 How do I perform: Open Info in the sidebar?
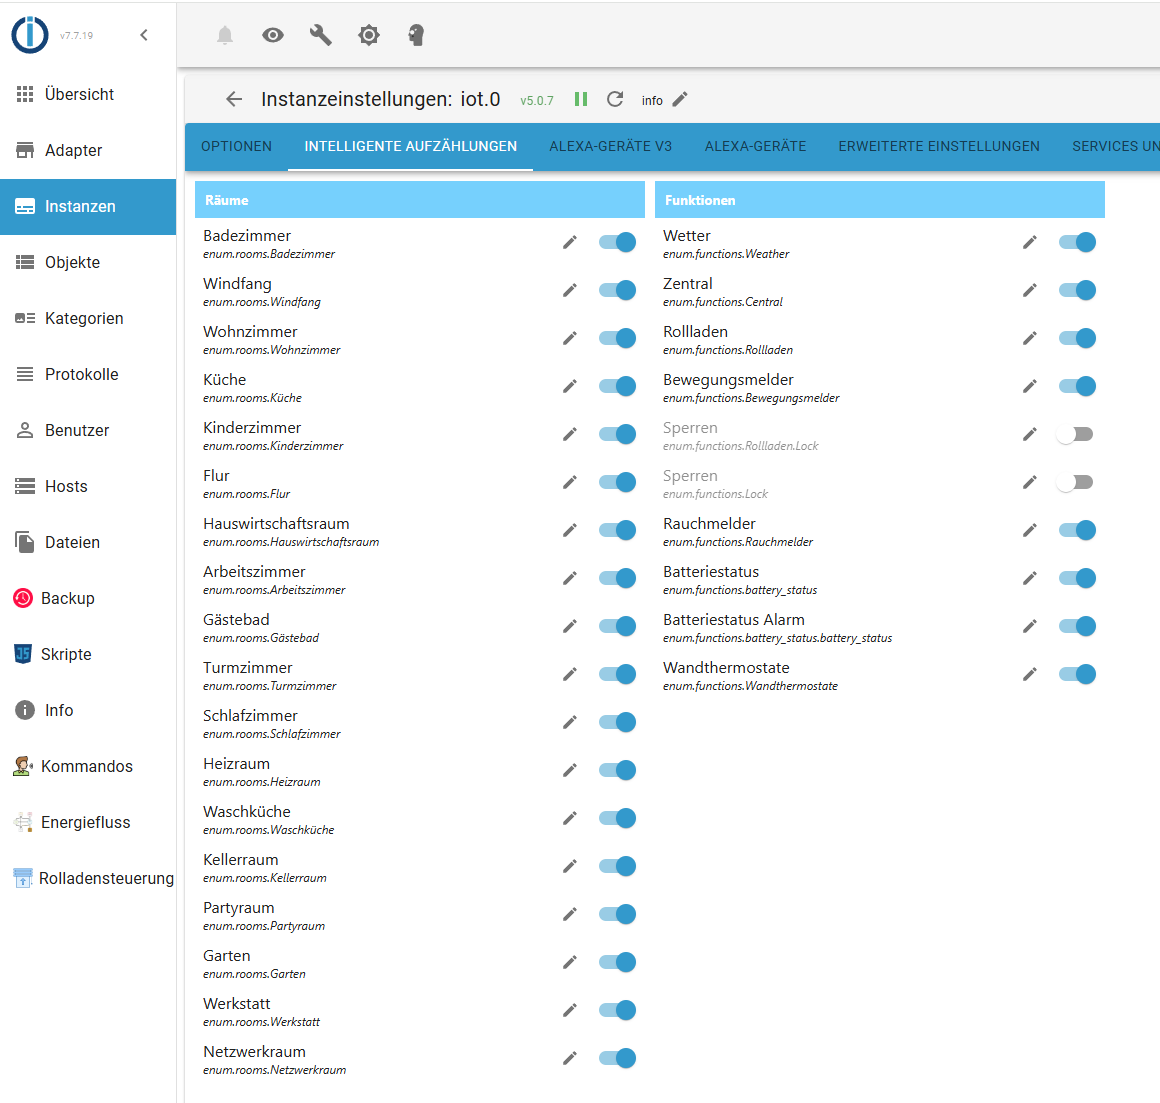pyautogui.click(x=88, y=710)
